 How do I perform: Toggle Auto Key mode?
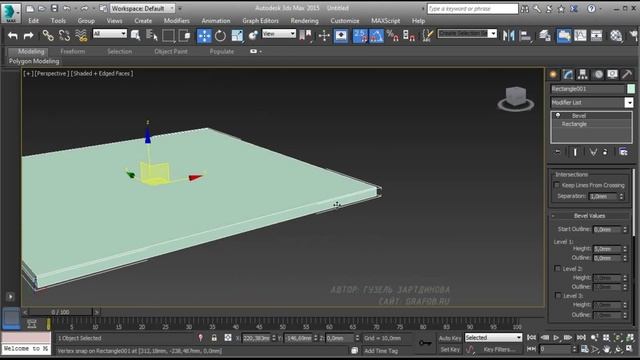point(450,338)
